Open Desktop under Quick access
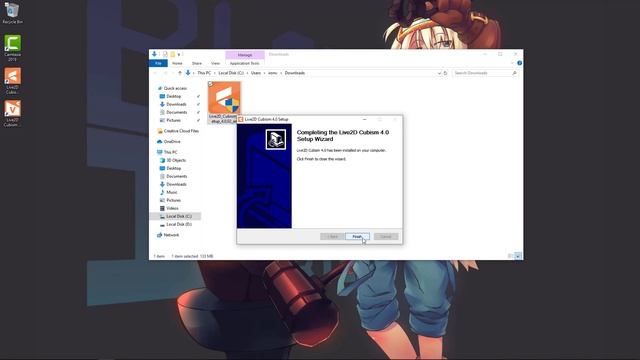 pos(173,96)
